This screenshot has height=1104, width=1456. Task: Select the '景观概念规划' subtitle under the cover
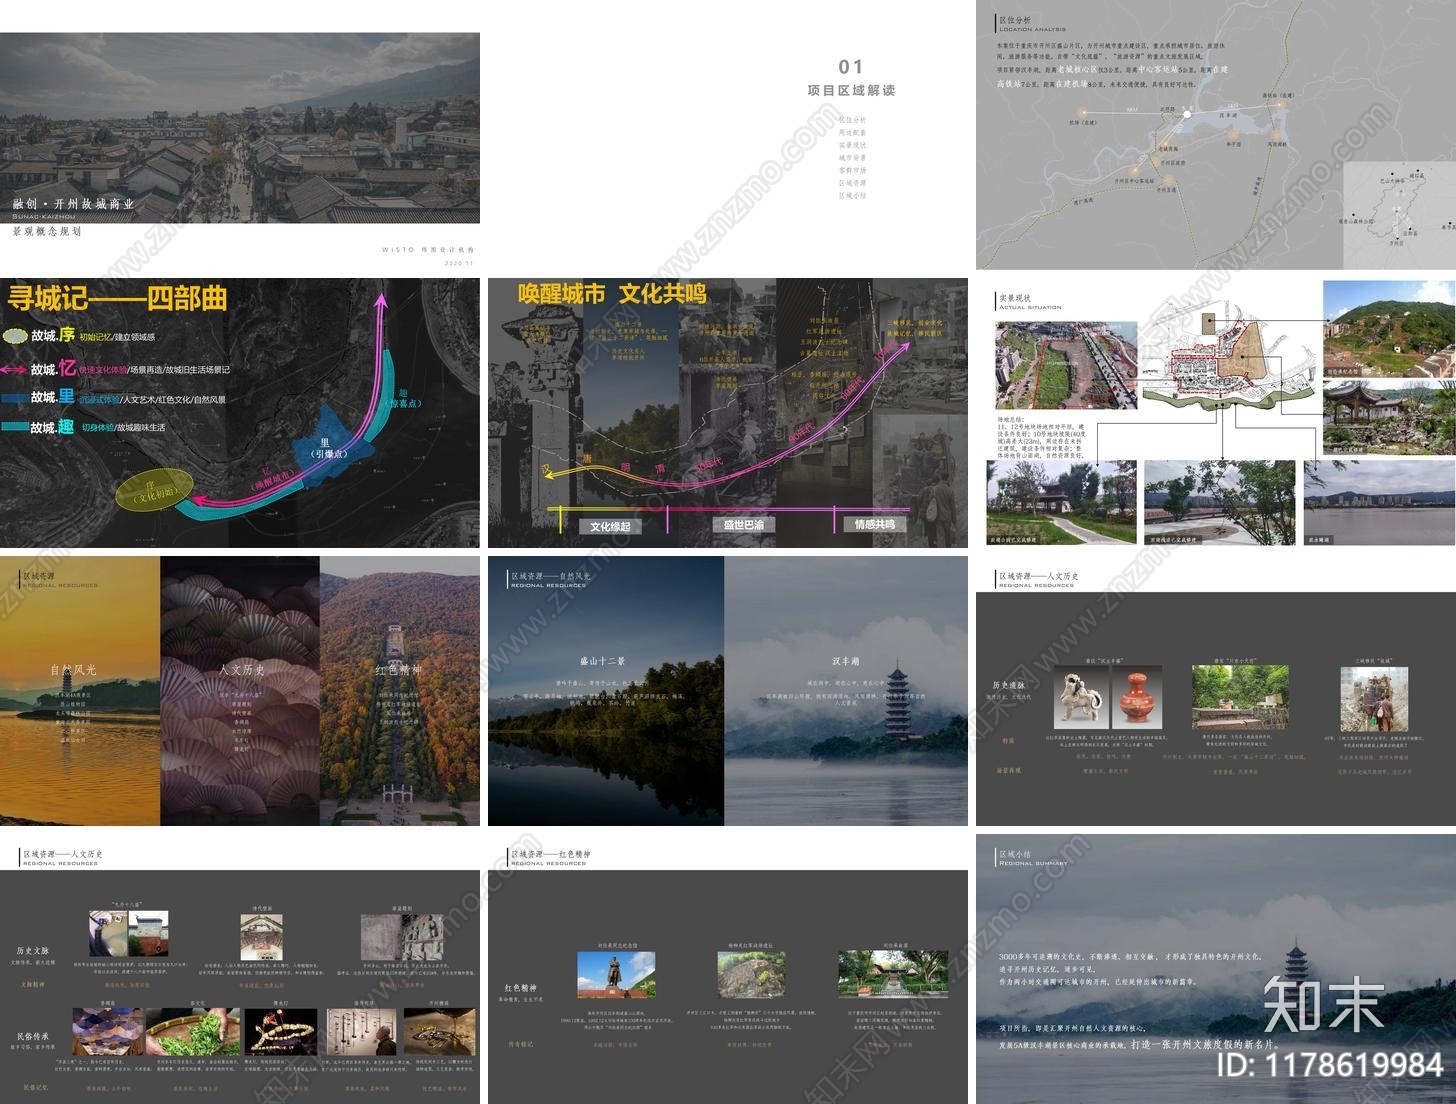pos(47,232)
